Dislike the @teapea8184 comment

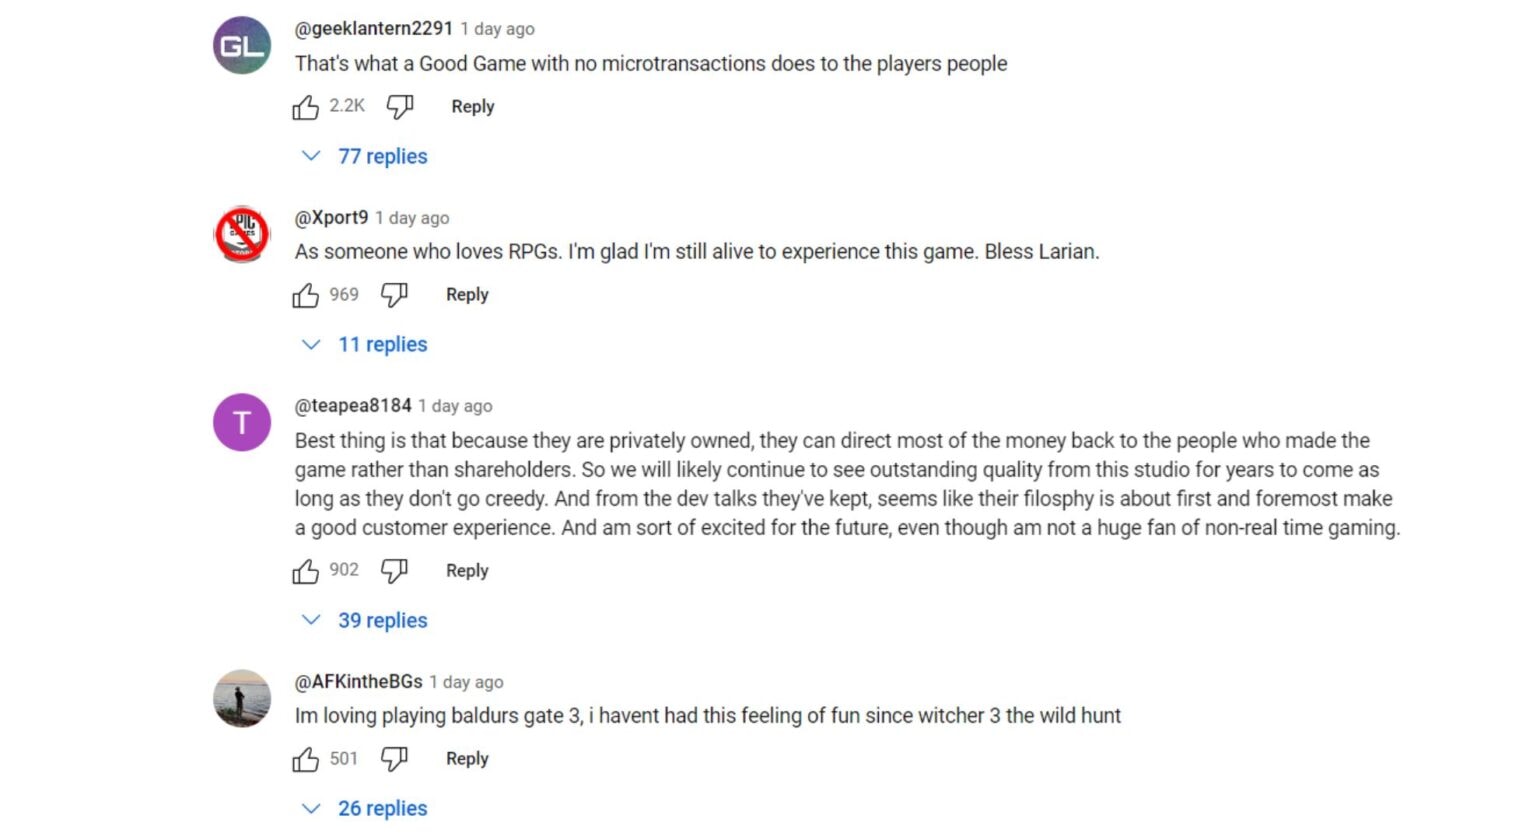394,571
